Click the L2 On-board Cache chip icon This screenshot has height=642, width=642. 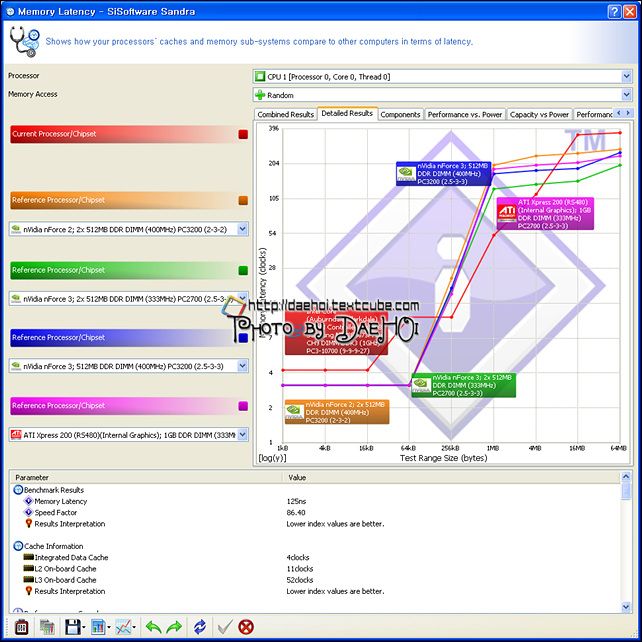pyautogui.click(x=28, y=568)
